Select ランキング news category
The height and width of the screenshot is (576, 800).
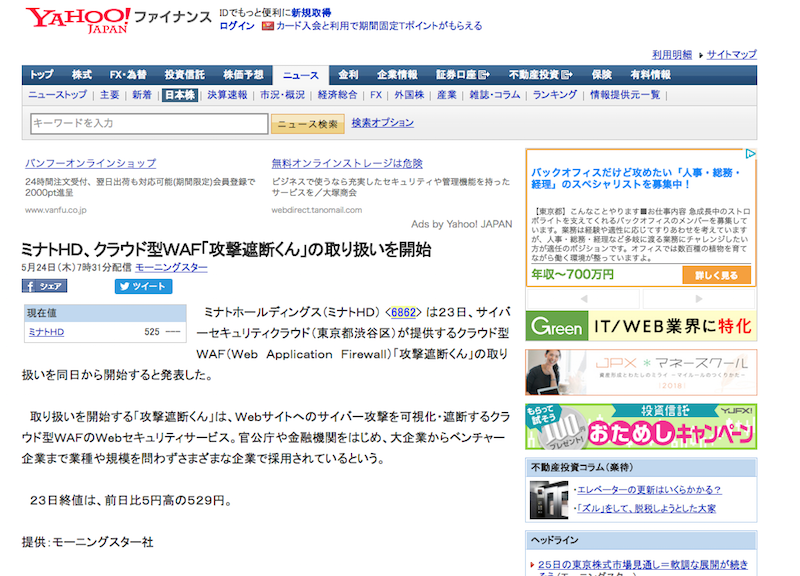[x=555, y=95]
